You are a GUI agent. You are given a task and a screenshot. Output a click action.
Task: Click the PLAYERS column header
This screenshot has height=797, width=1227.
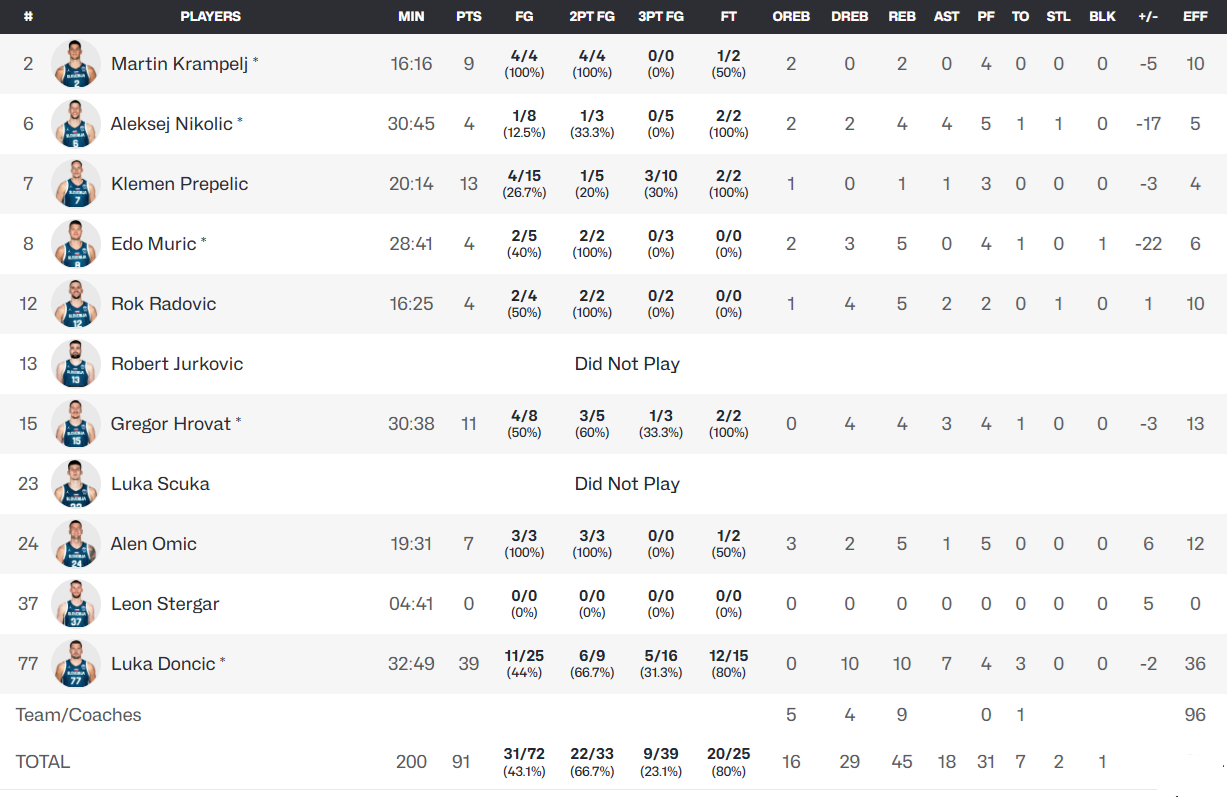click(x=210, y=17)
